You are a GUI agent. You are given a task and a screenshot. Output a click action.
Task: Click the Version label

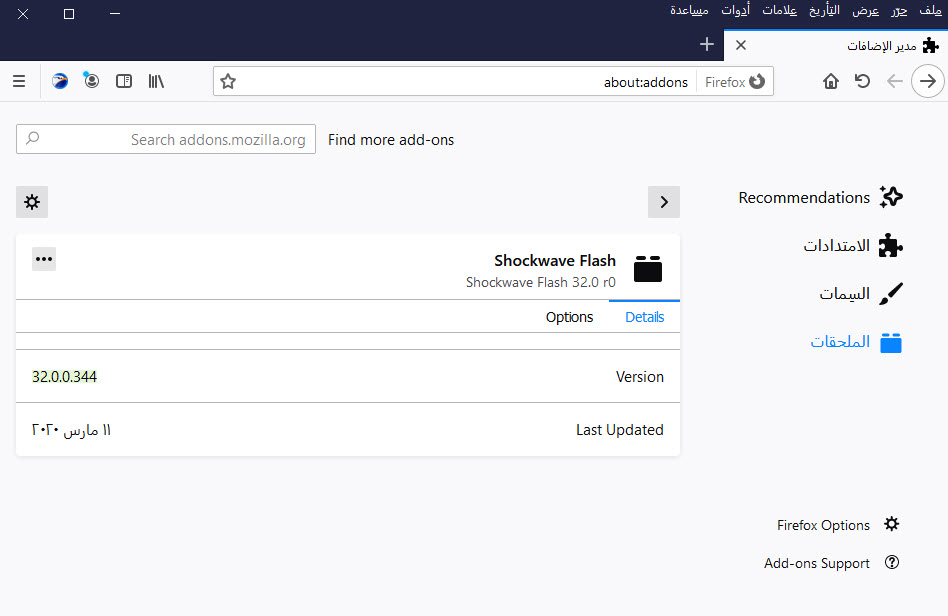pos(640,377)
